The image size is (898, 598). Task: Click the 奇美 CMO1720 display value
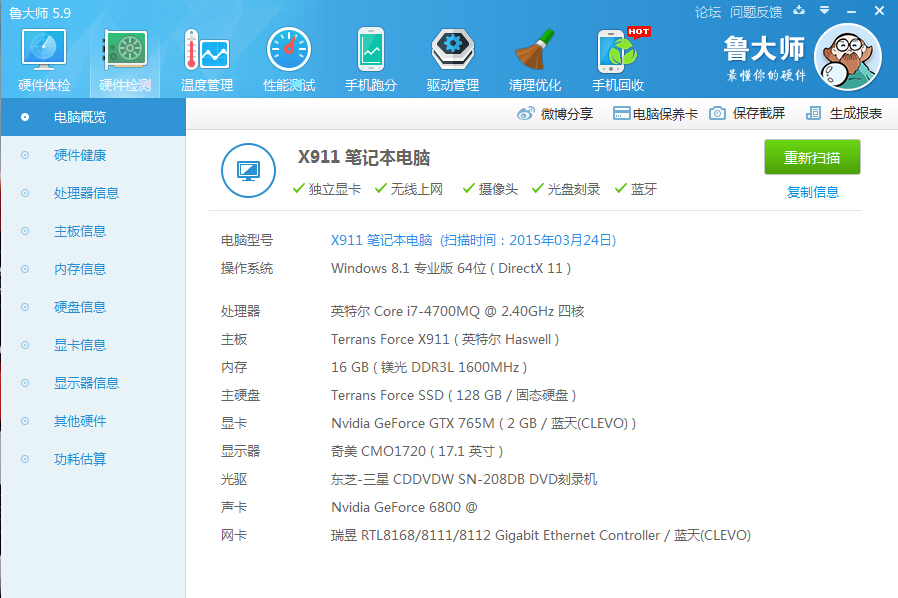tap(417, 451)
